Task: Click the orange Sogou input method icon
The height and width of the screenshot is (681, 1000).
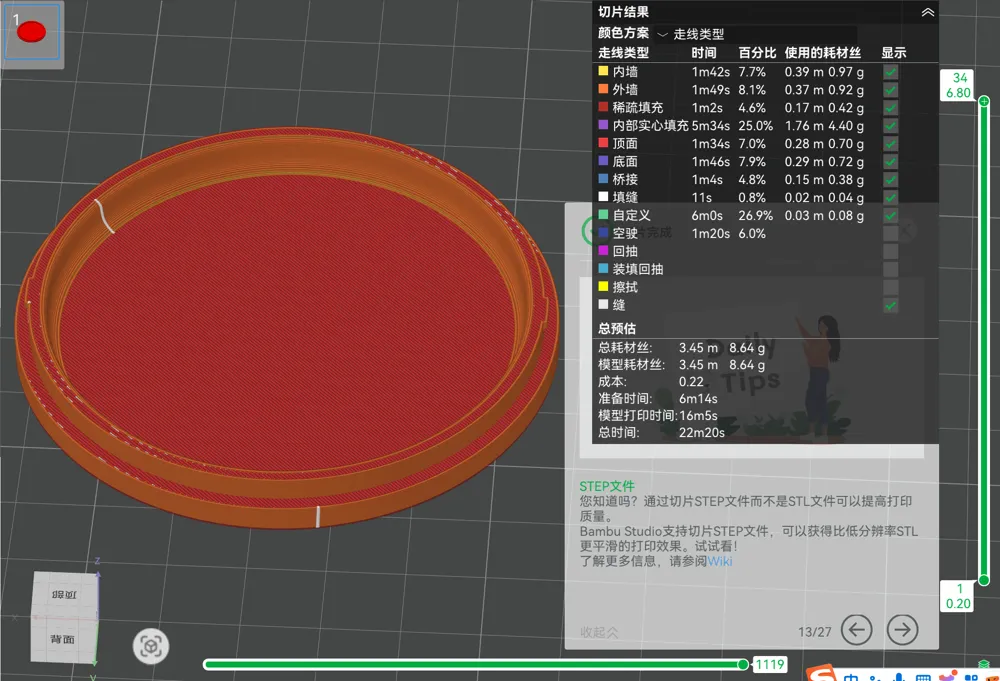Action: [x=821, y=673]
